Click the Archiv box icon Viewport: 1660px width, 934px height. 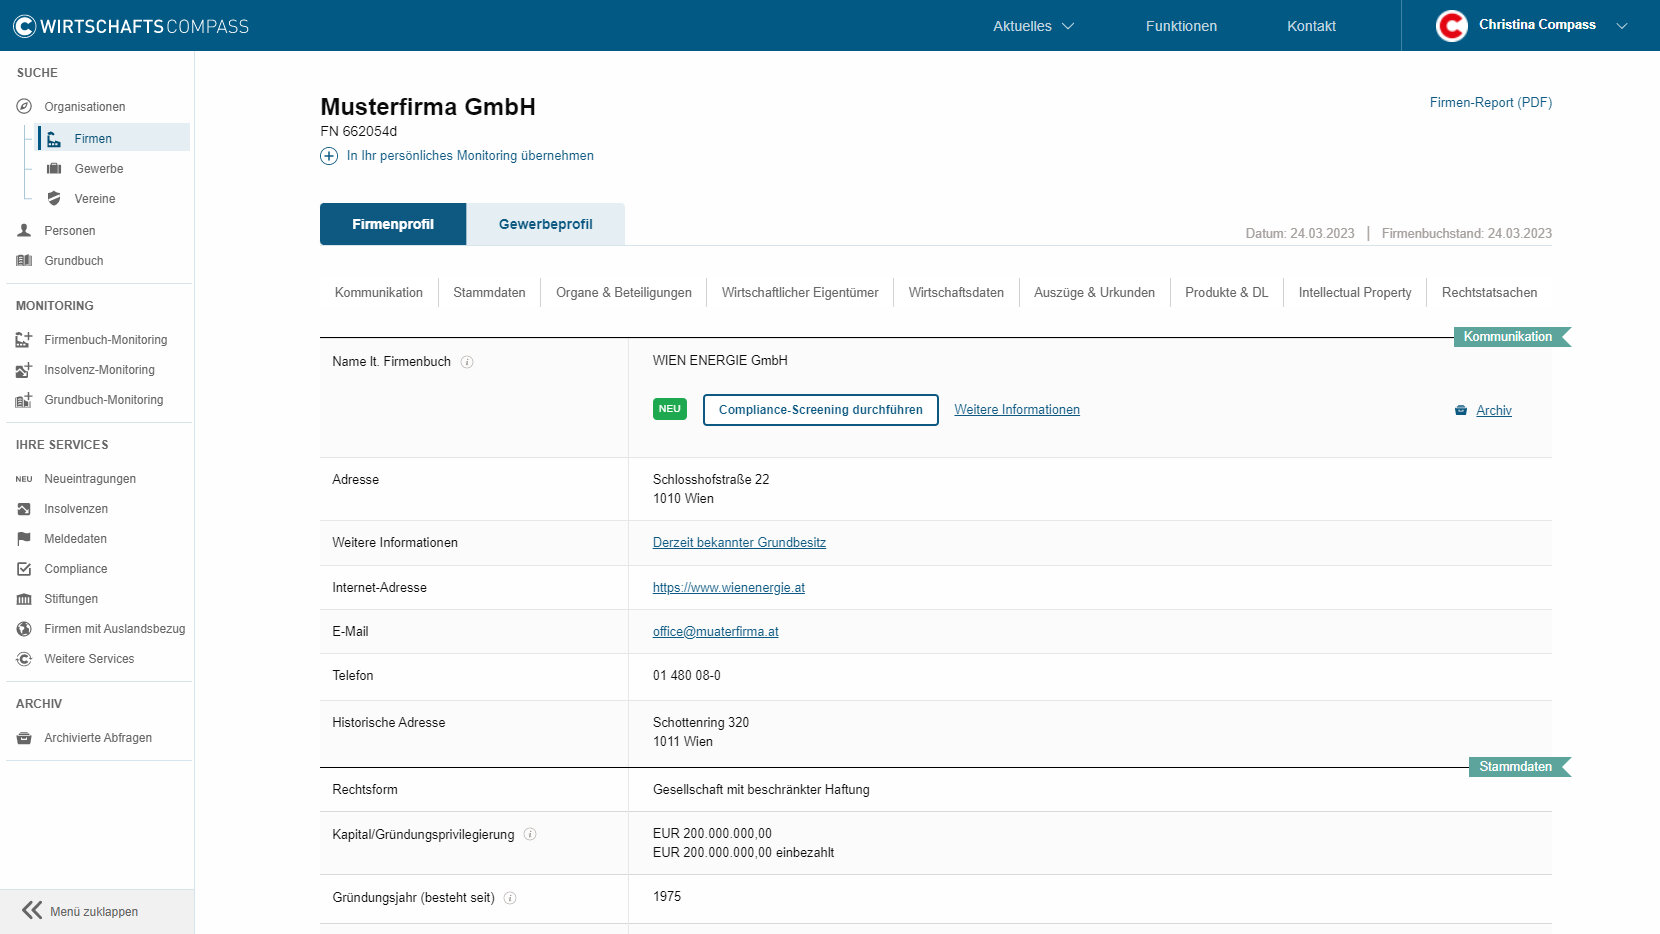(1461, 410)
